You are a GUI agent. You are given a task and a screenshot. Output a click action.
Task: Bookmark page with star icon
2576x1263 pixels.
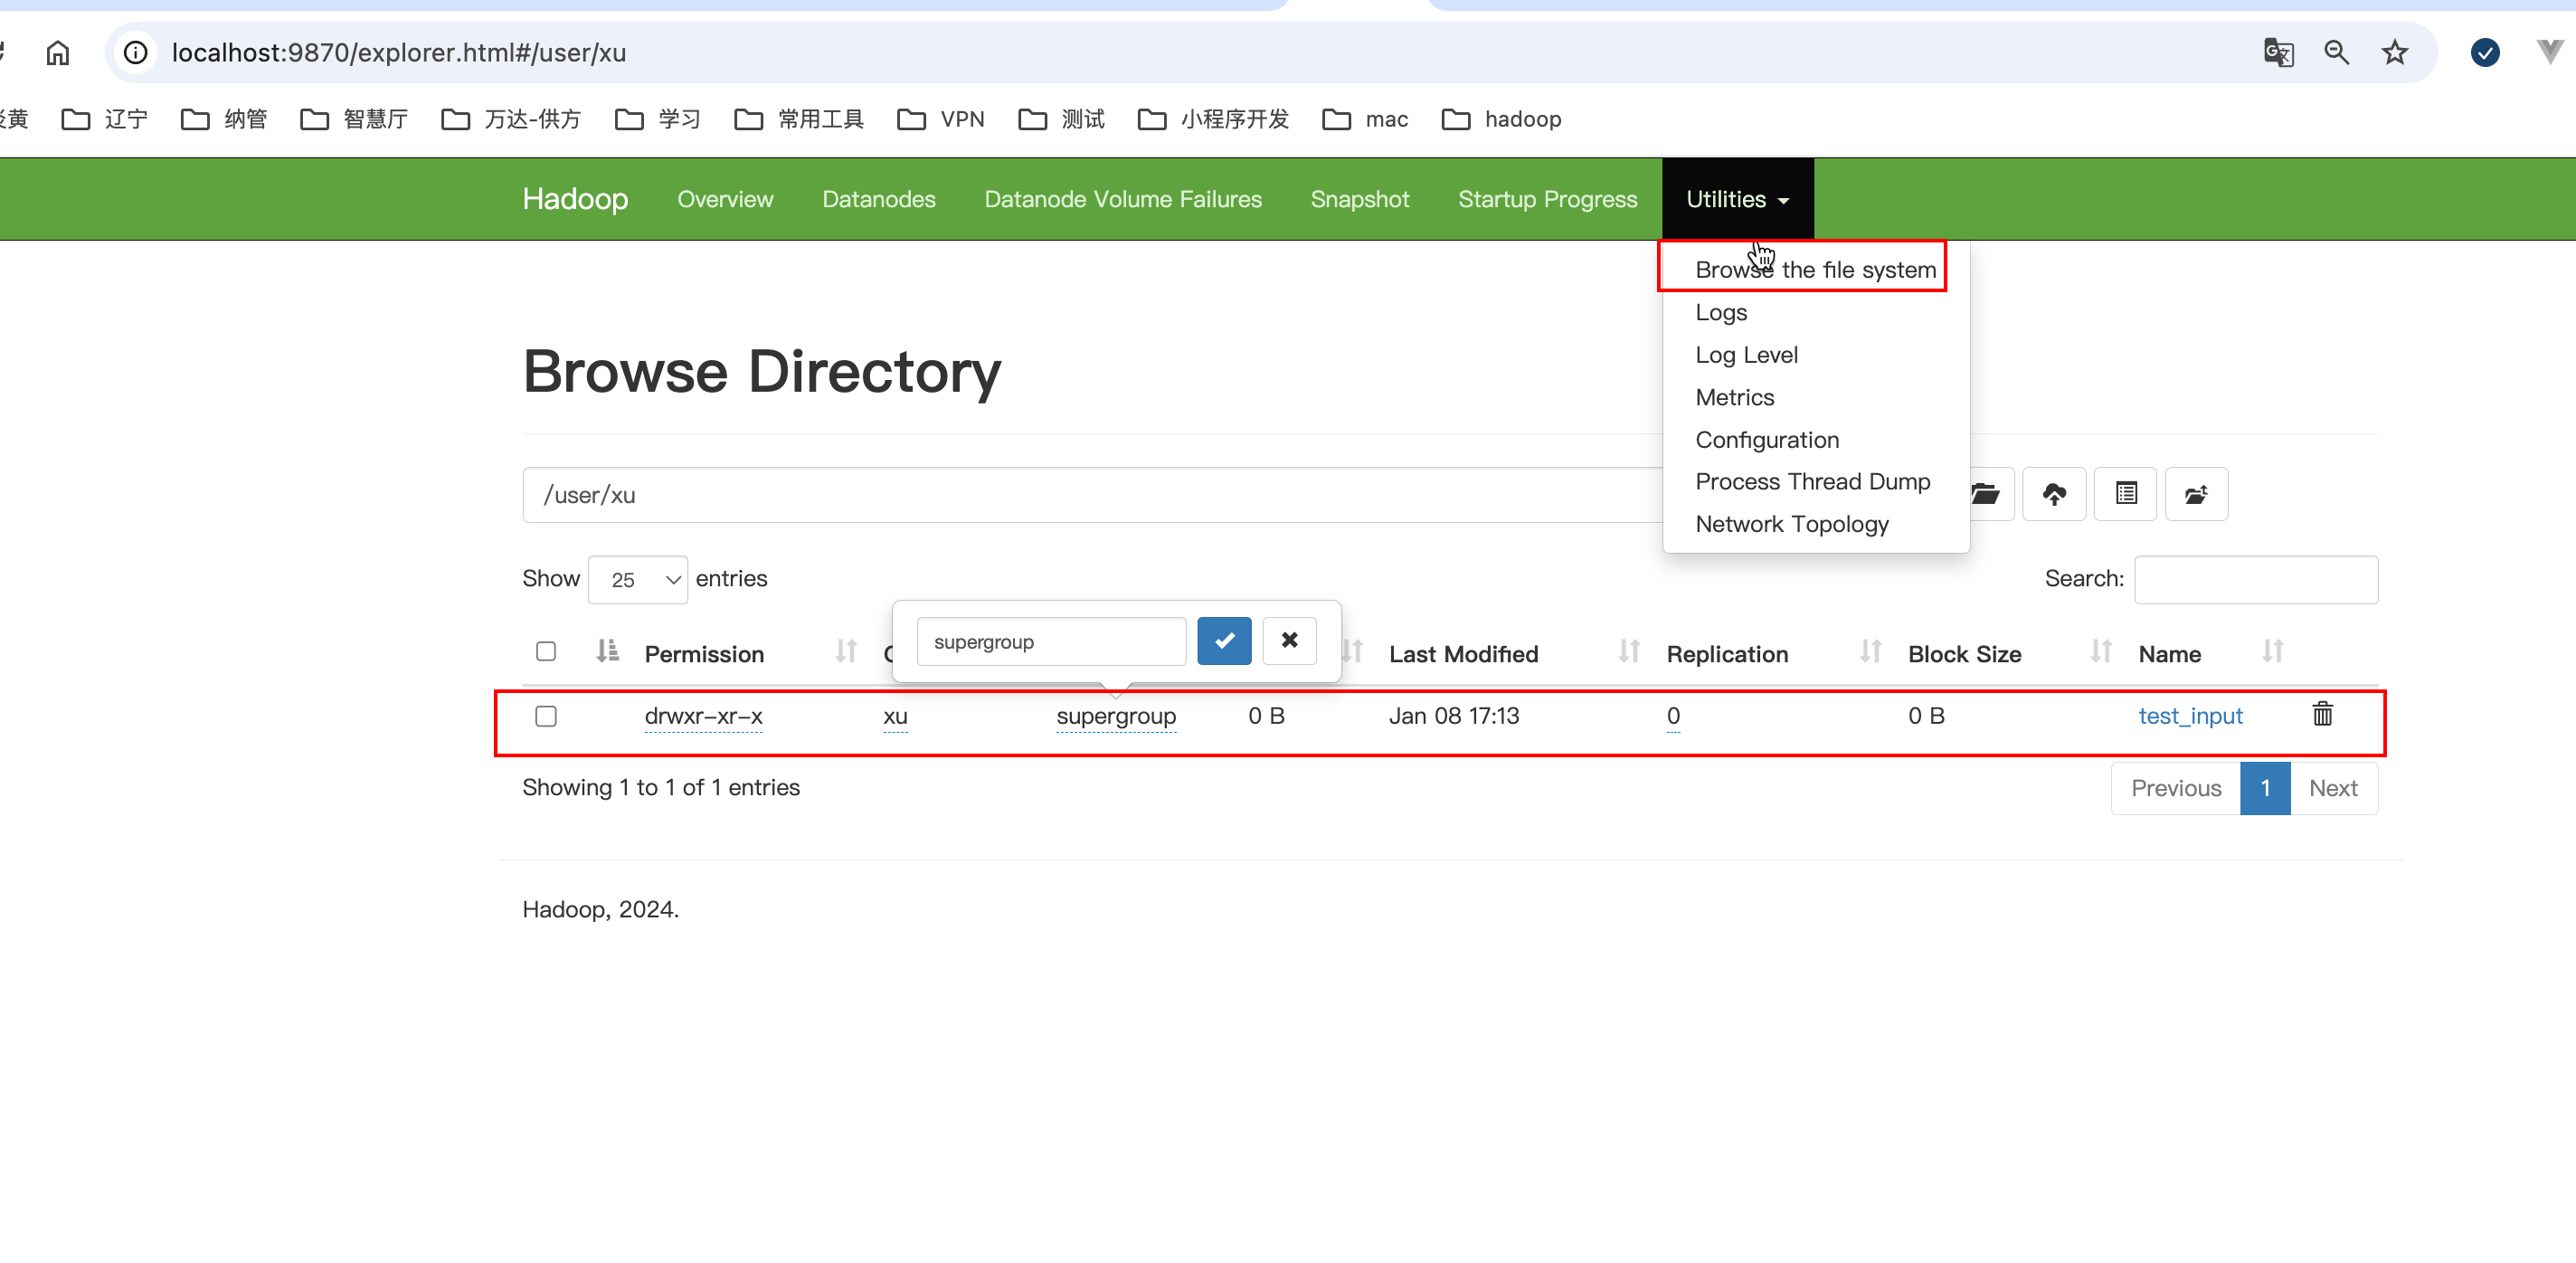(x=2394, y=52)
